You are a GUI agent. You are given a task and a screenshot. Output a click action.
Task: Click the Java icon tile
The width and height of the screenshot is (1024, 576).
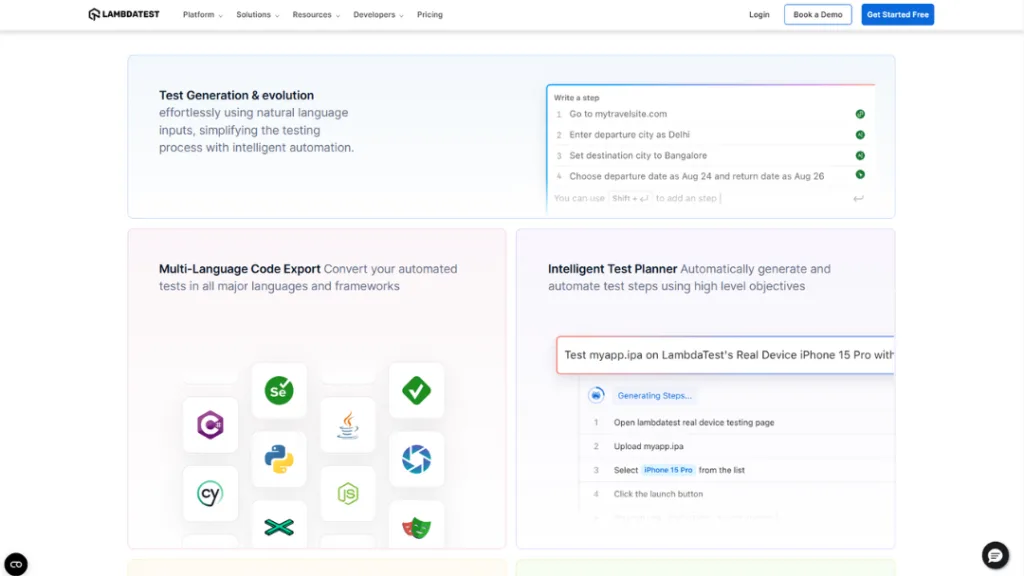(348, 425)
